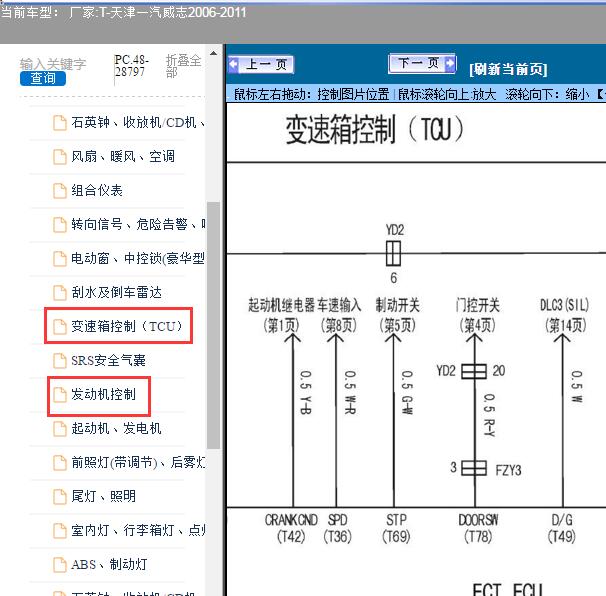The image size is (606, 596).
Task: Click document icon beside SRS安全气囊
Action: [x=60, y=361]
